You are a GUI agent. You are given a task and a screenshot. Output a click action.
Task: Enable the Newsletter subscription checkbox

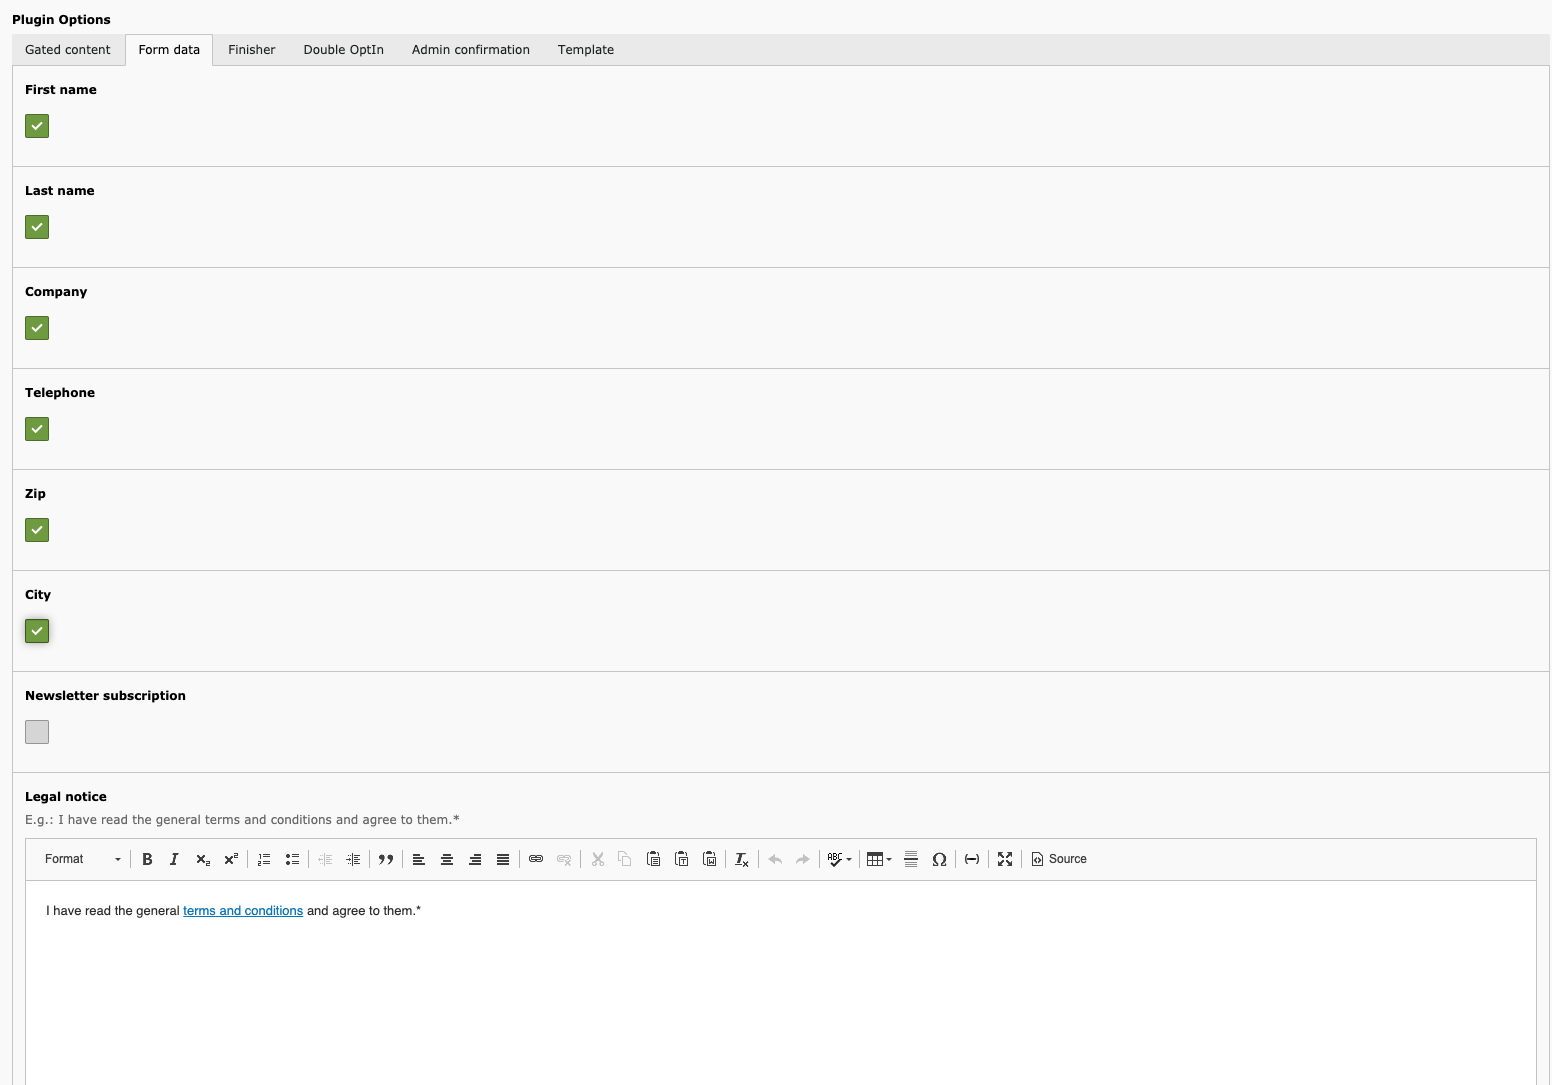[37, 732]
